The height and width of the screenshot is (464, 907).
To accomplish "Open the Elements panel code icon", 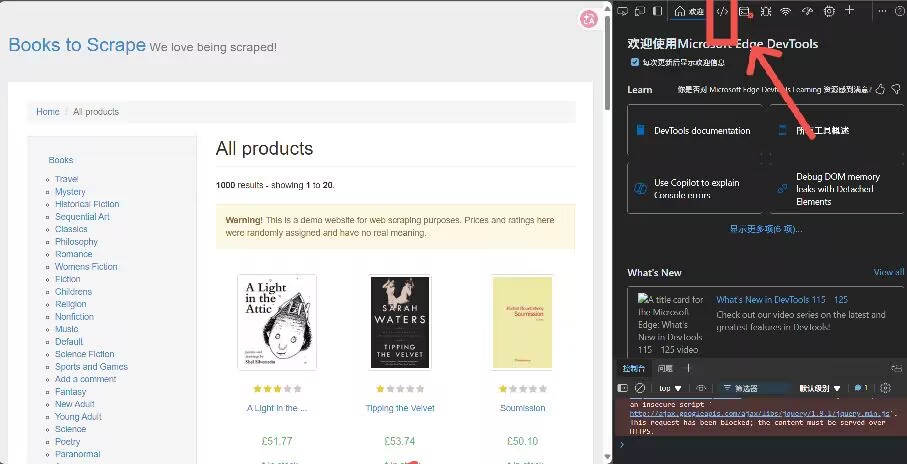I will (x=722, y=11).
